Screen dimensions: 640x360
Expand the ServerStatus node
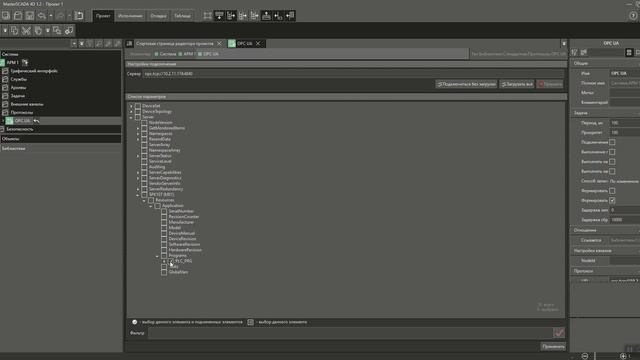point(138,156)
